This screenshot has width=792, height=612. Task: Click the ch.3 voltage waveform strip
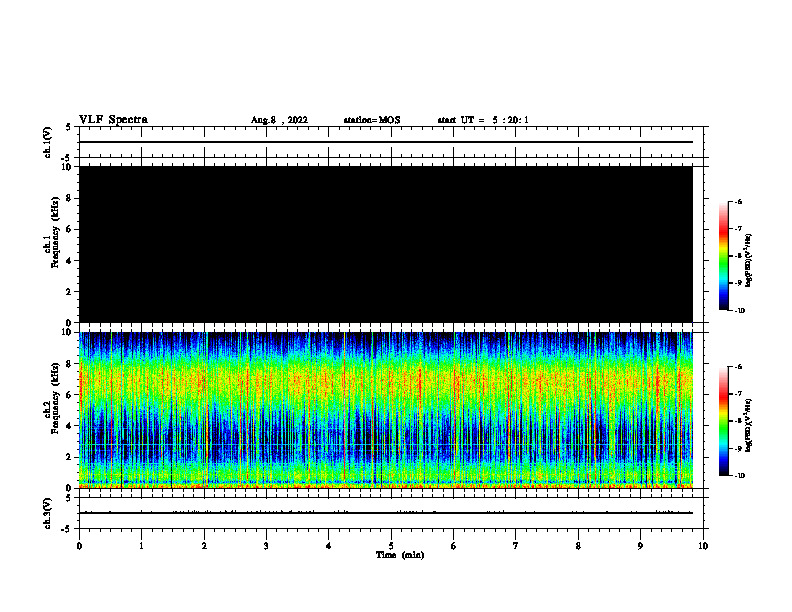pyautogui.click(x=391, y=513)
